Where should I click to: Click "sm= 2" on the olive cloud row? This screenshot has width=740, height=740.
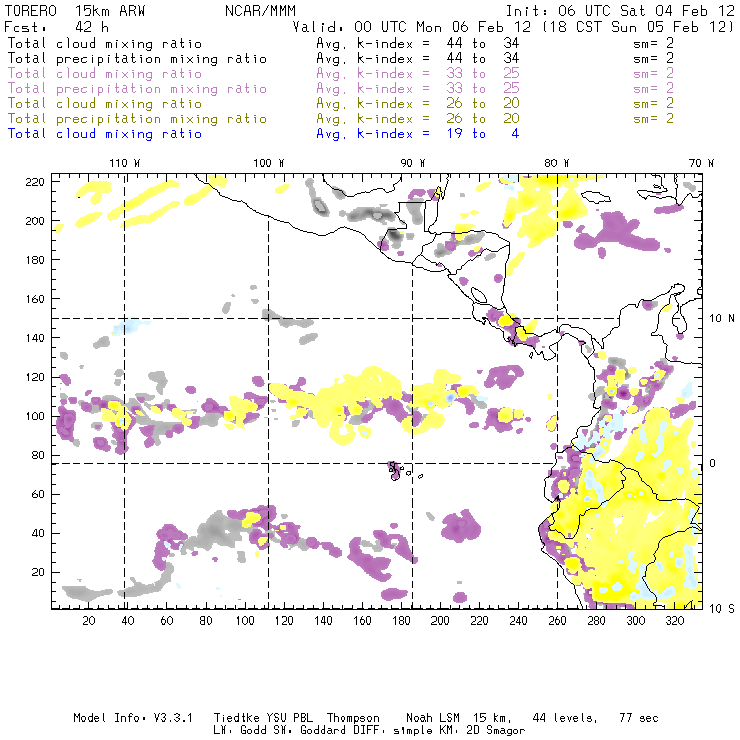654,103
